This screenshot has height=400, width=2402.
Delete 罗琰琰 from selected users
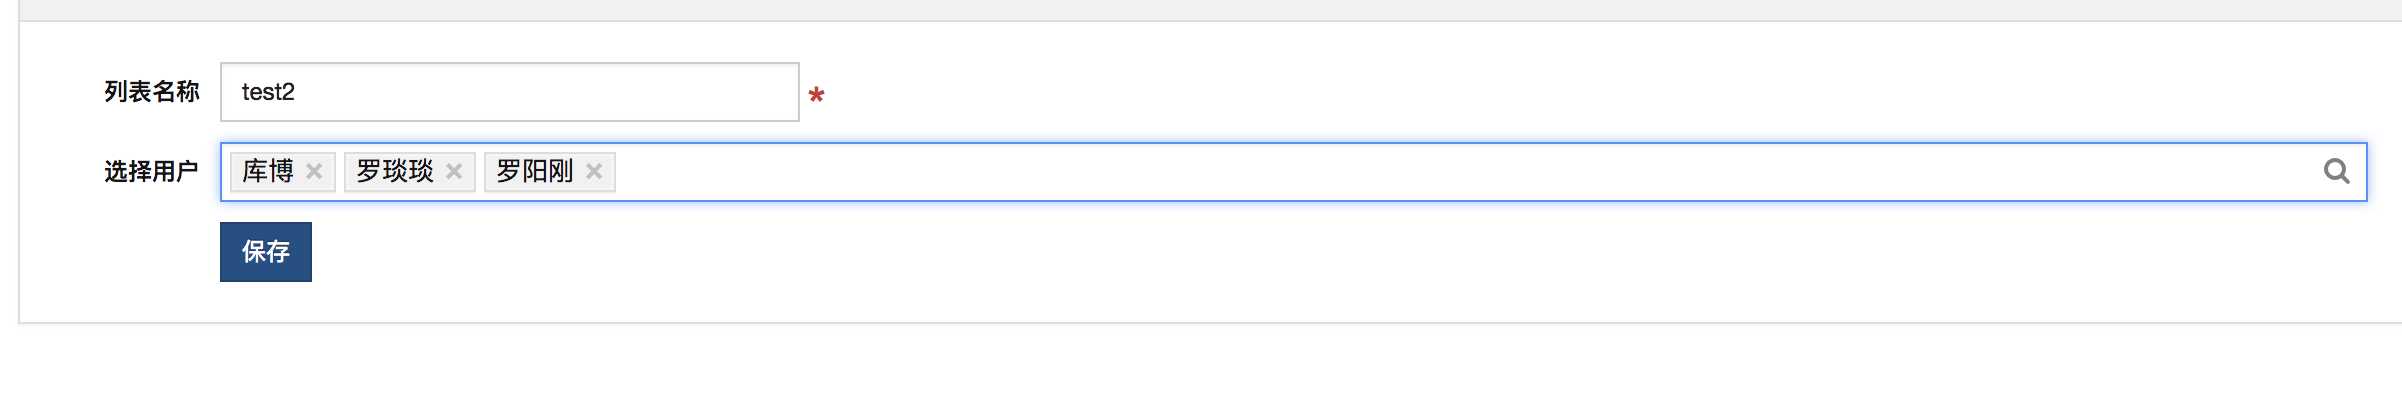[454, 171]
